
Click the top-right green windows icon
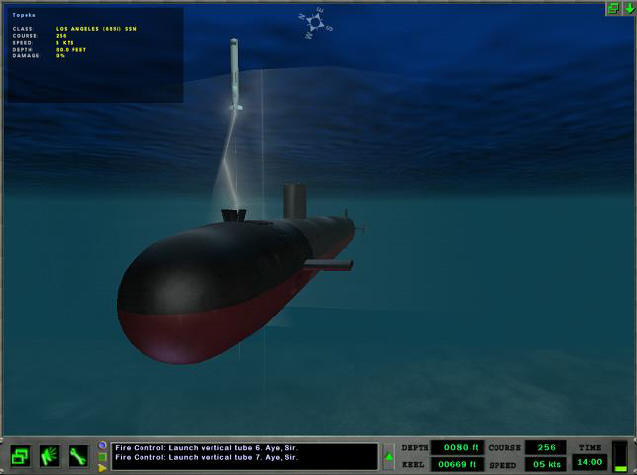click(613, 8)
